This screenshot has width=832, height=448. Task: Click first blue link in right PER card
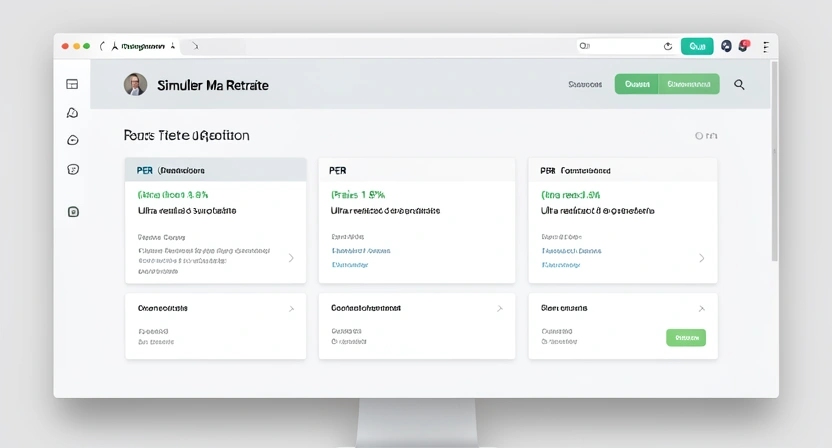coord(571,251)
